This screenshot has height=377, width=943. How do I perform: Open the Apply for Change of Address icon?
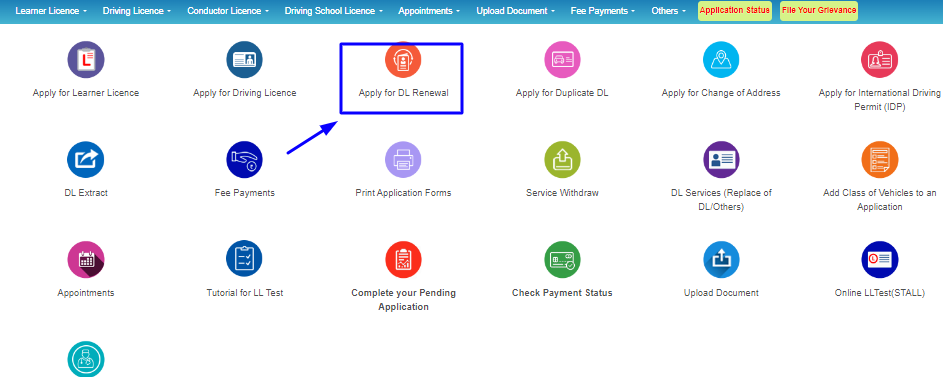point(721,60)
